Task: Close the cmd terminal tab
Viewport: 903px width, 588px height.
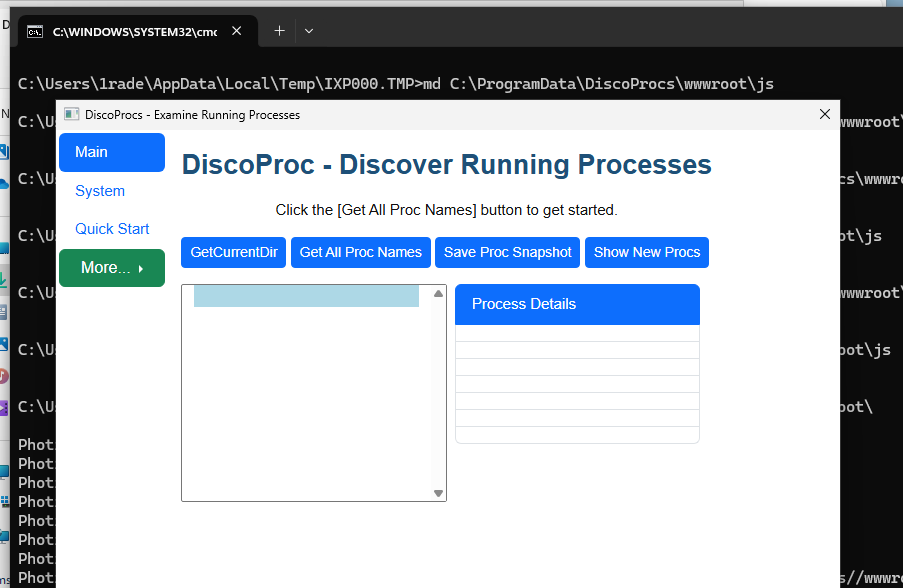Action: pyautogui.click(x=237, y=31)
